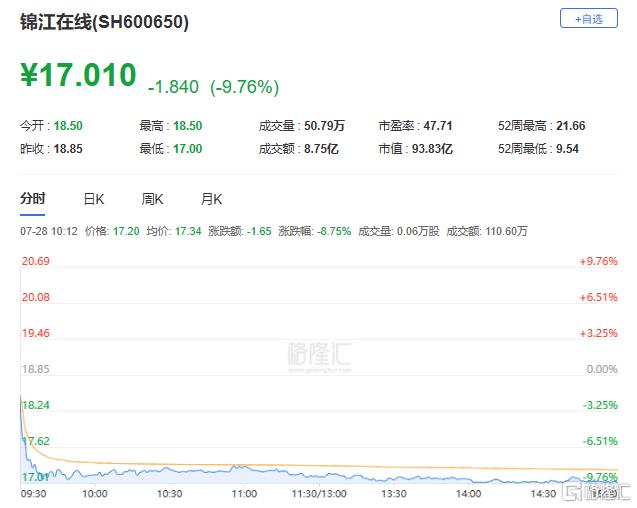Click the 今开 opening value 18.50
This screenshot has height=508, width=637.
(68, 126)
